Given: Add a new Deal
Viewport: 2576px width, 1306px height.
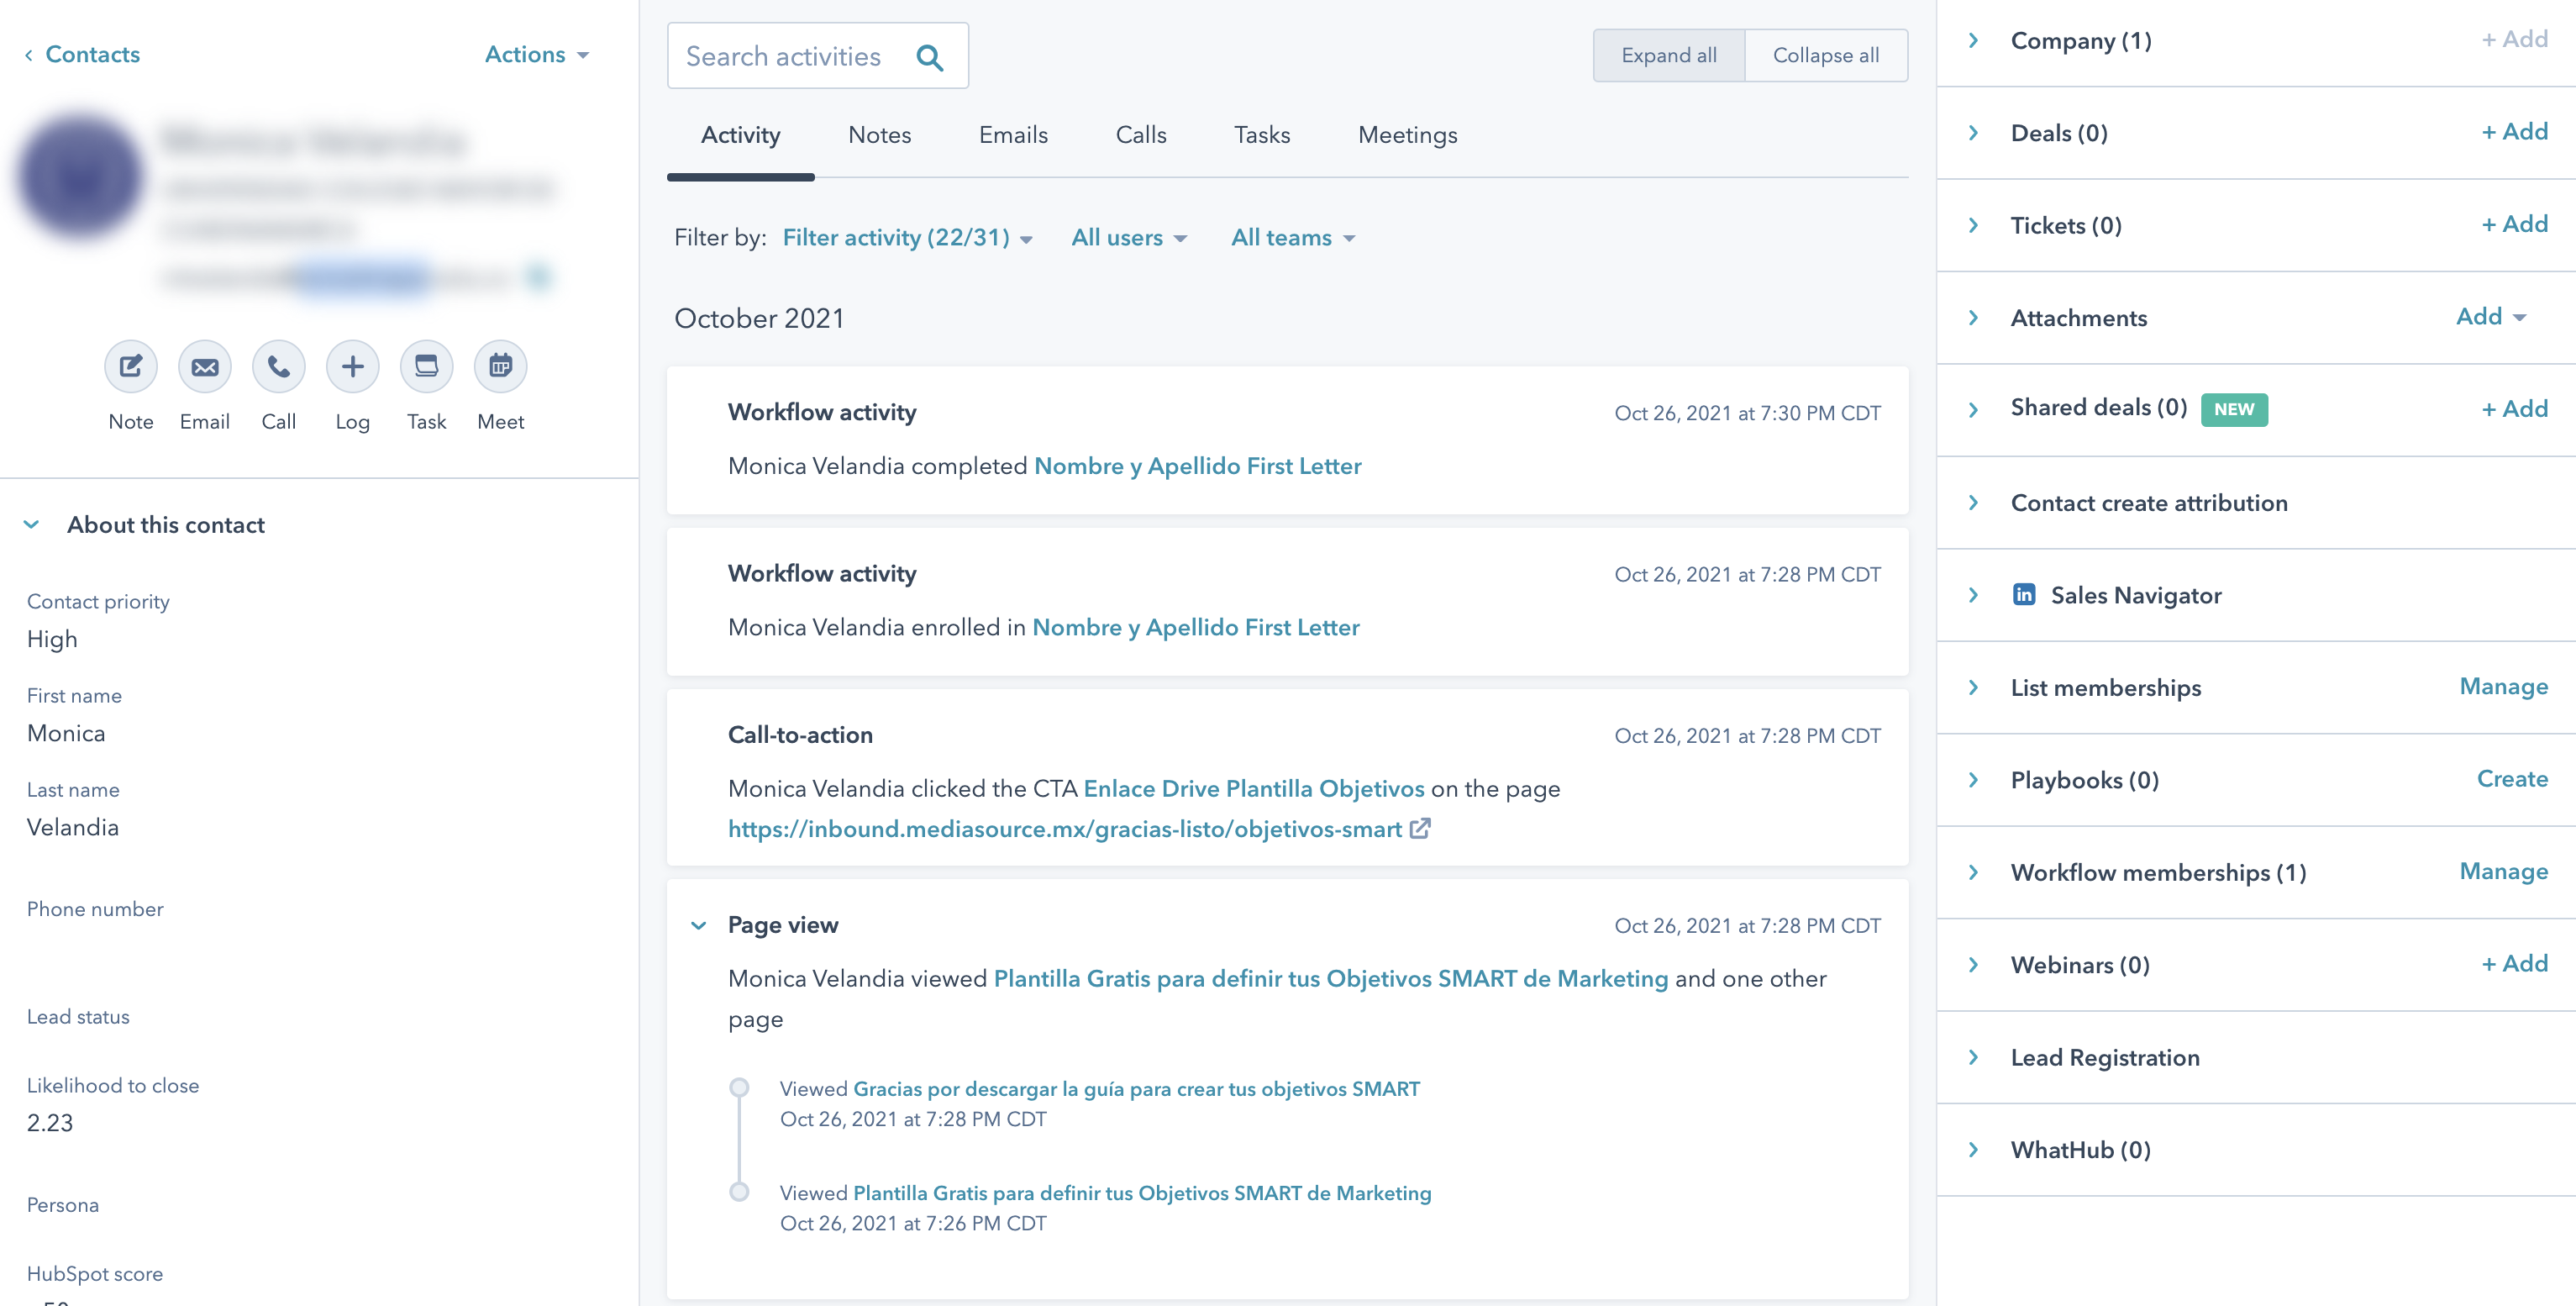Looking at the screenshot, I should coord(2514,132).
